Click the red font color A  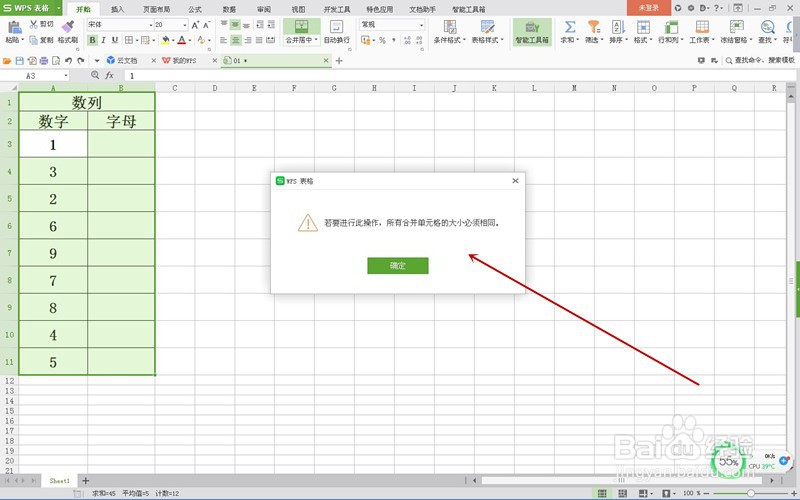click(x=182, y=40)
